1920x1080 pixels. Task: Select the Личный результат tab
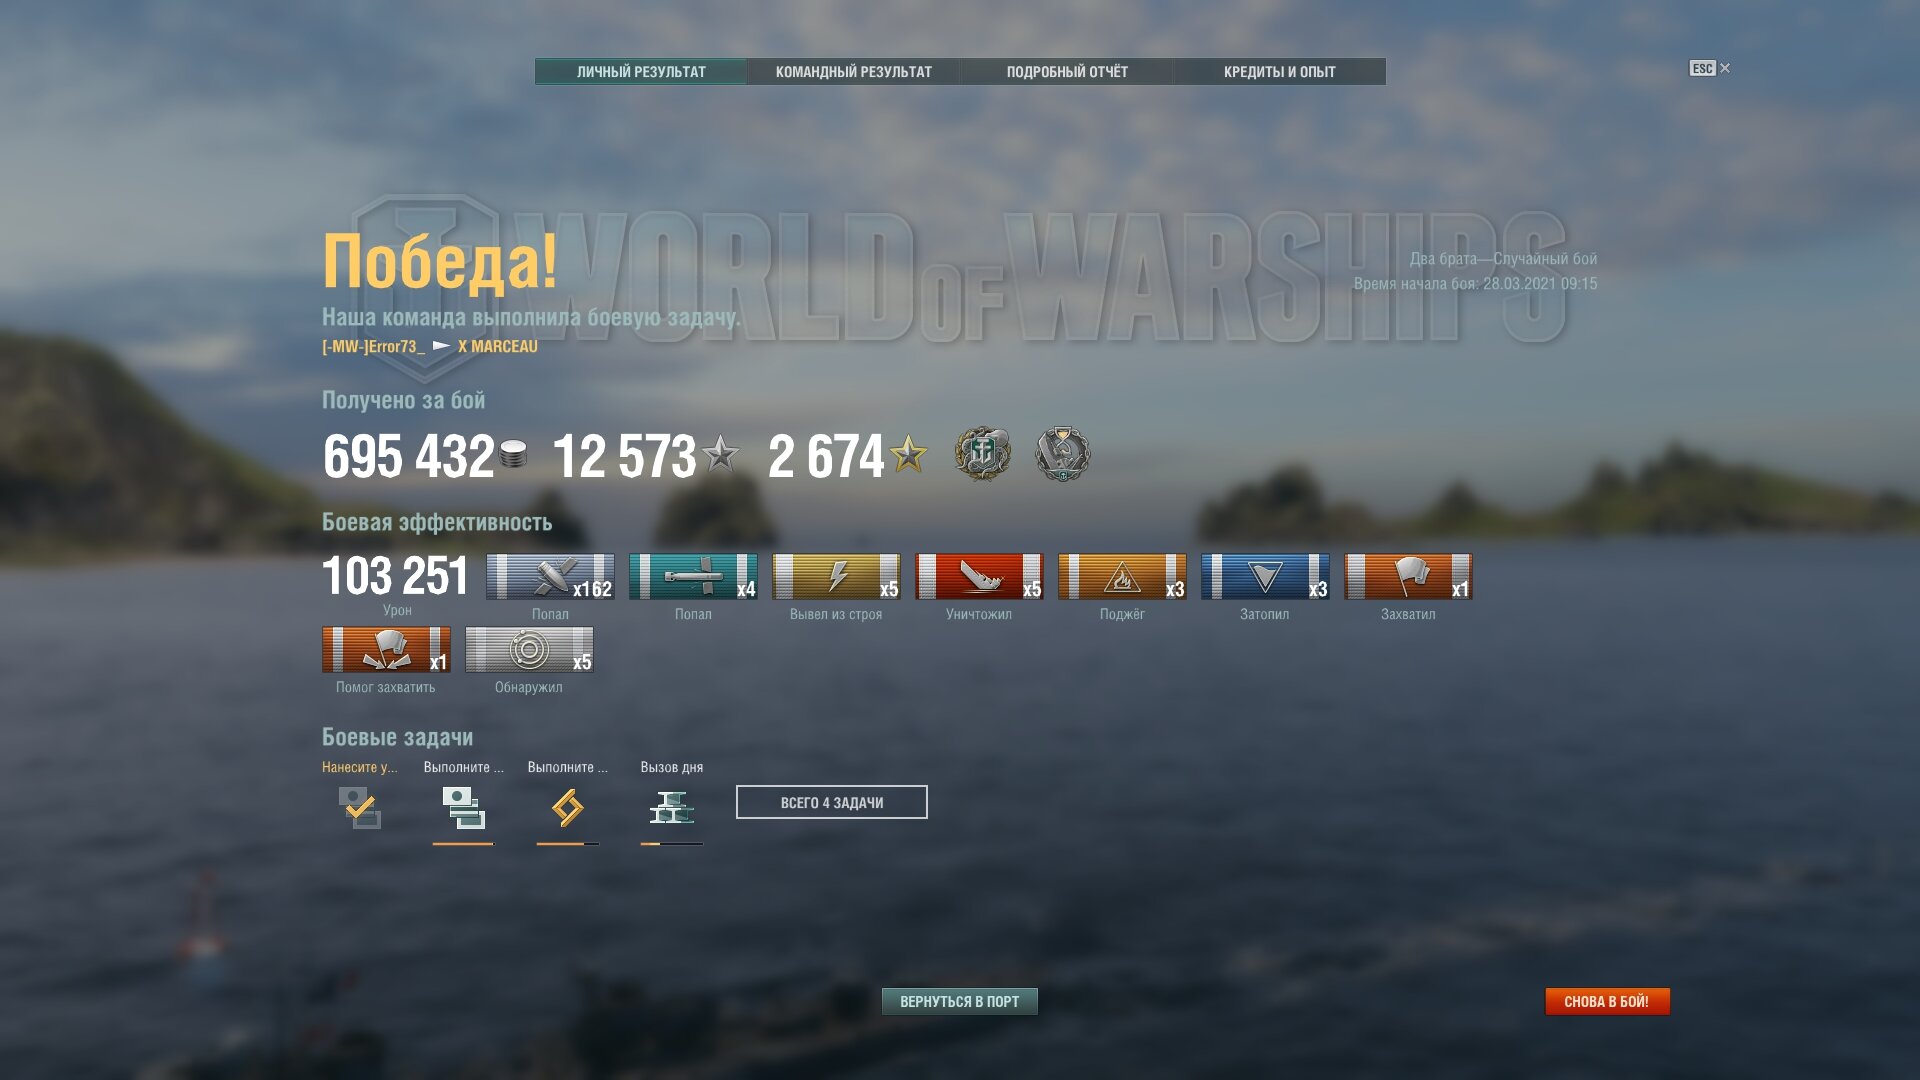(641, 71)
